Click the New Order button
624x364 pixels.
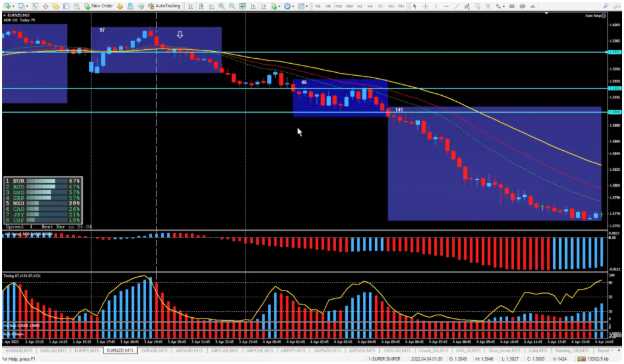click(98, 6)
